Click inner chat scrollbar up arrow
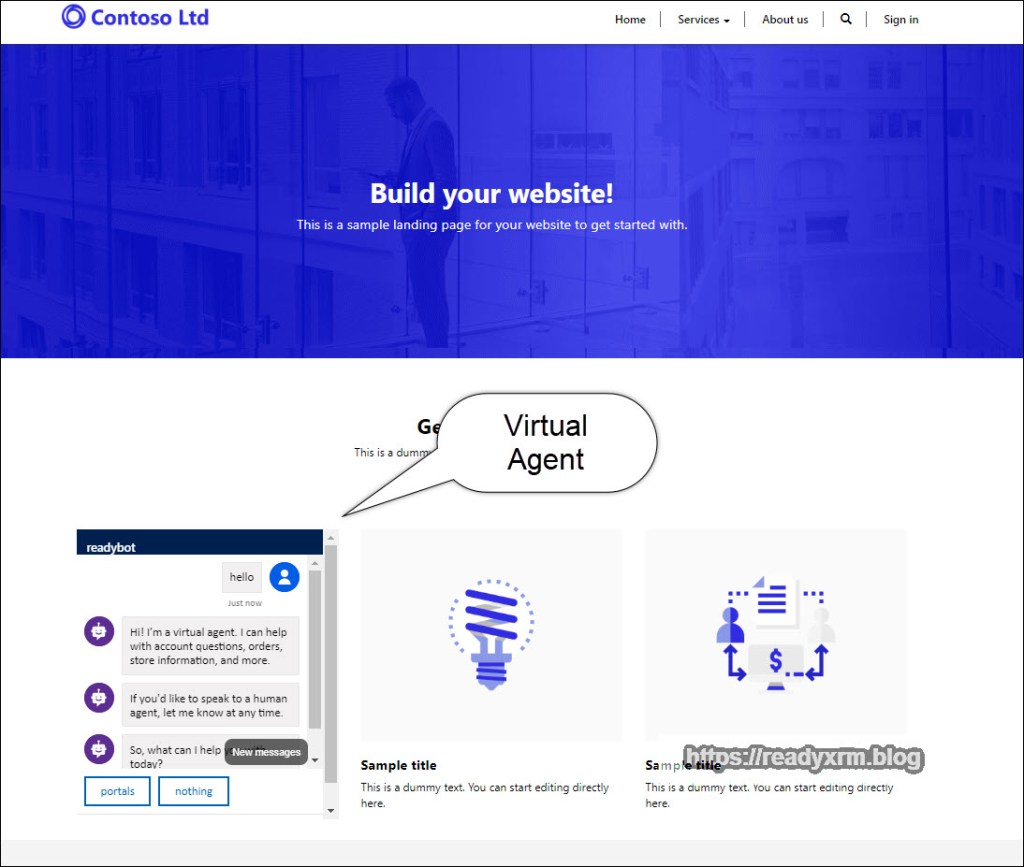1024x867 pixels. click(x=316, y=564)
